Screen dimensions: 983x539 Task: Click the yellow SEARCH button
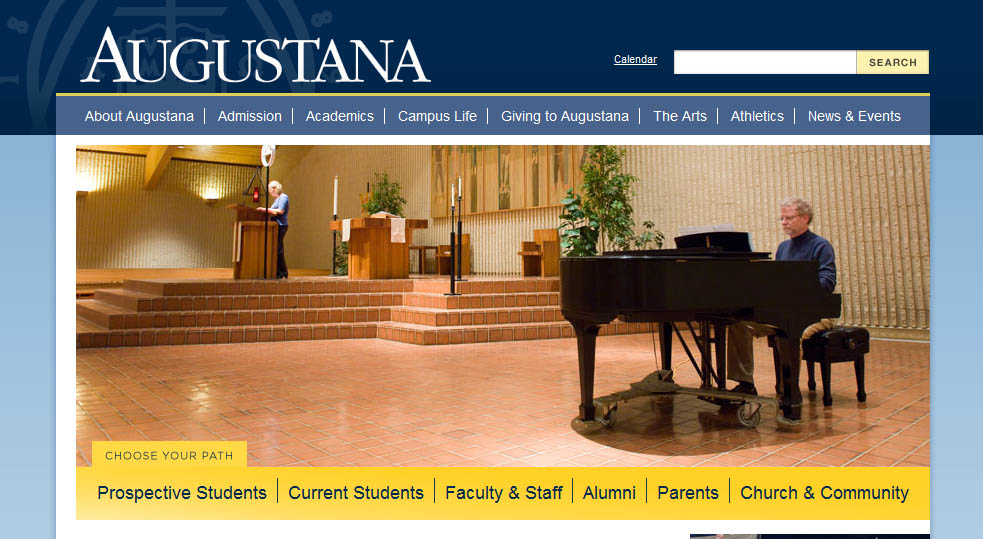click(893, 62)
